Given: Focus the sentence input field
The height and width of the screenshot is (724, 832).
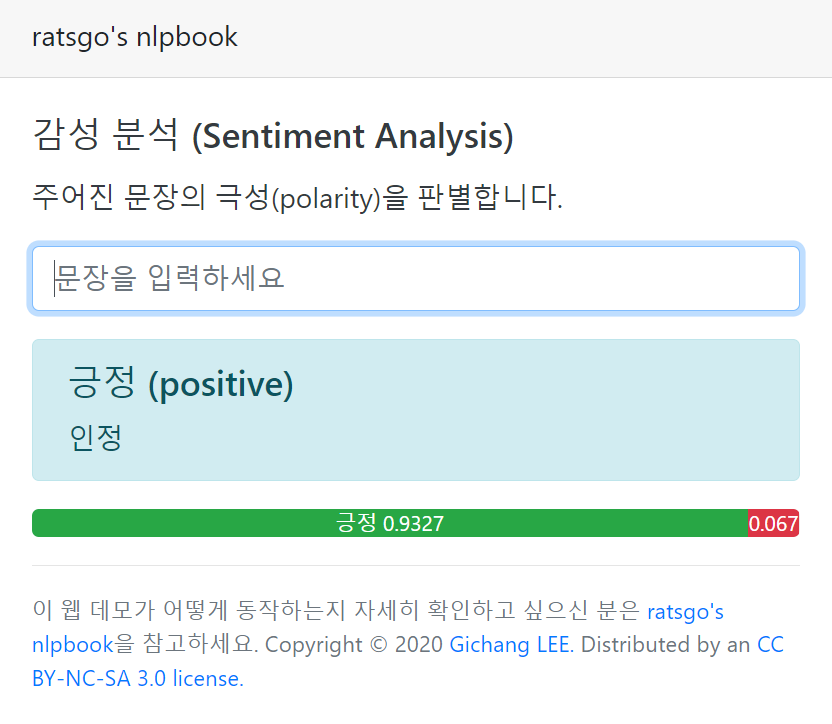Looking at the screenshot, I should coord(416,278).
